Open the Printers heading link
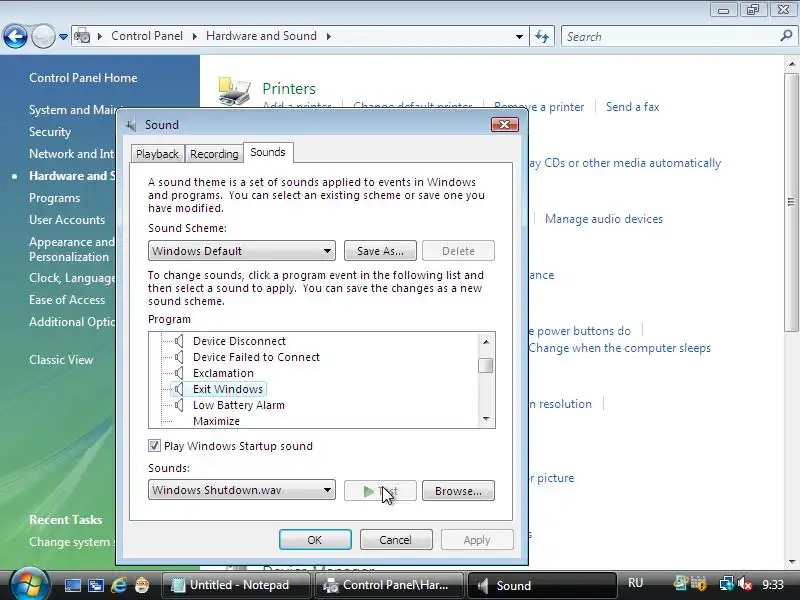800x600 pixels. (289, 89)
